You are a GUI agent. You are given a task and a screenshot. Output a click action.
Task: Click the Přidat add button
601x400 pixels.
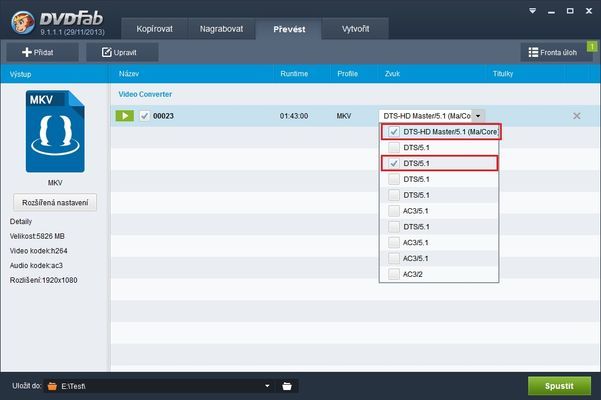coord(42,52)
